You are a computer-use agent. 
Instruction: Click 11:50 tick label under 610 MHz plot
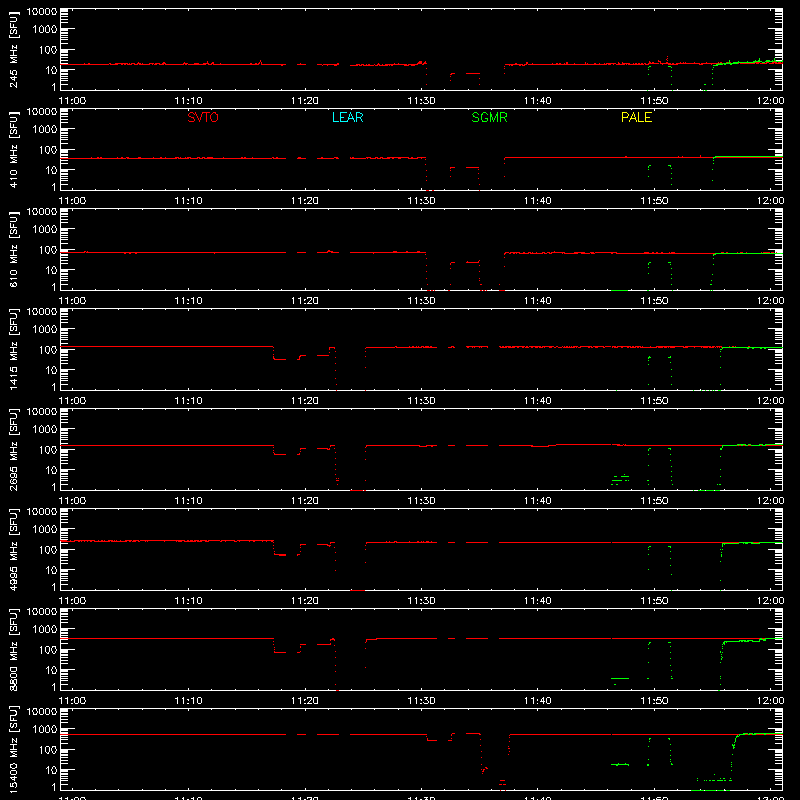coord(654,301)
